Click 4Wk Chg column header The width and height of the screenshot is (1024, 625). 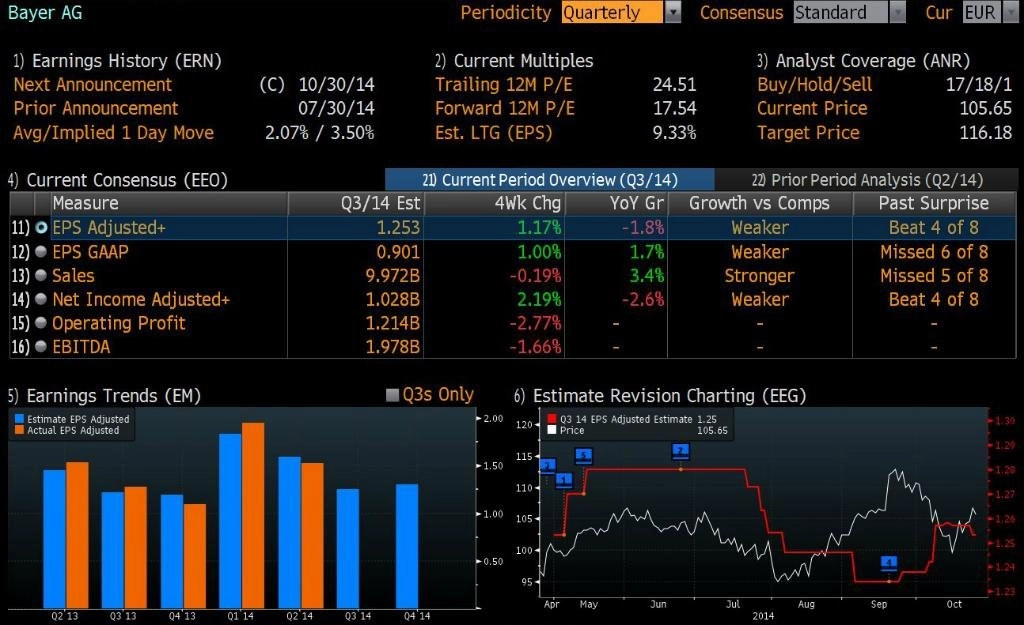[494, 203]
